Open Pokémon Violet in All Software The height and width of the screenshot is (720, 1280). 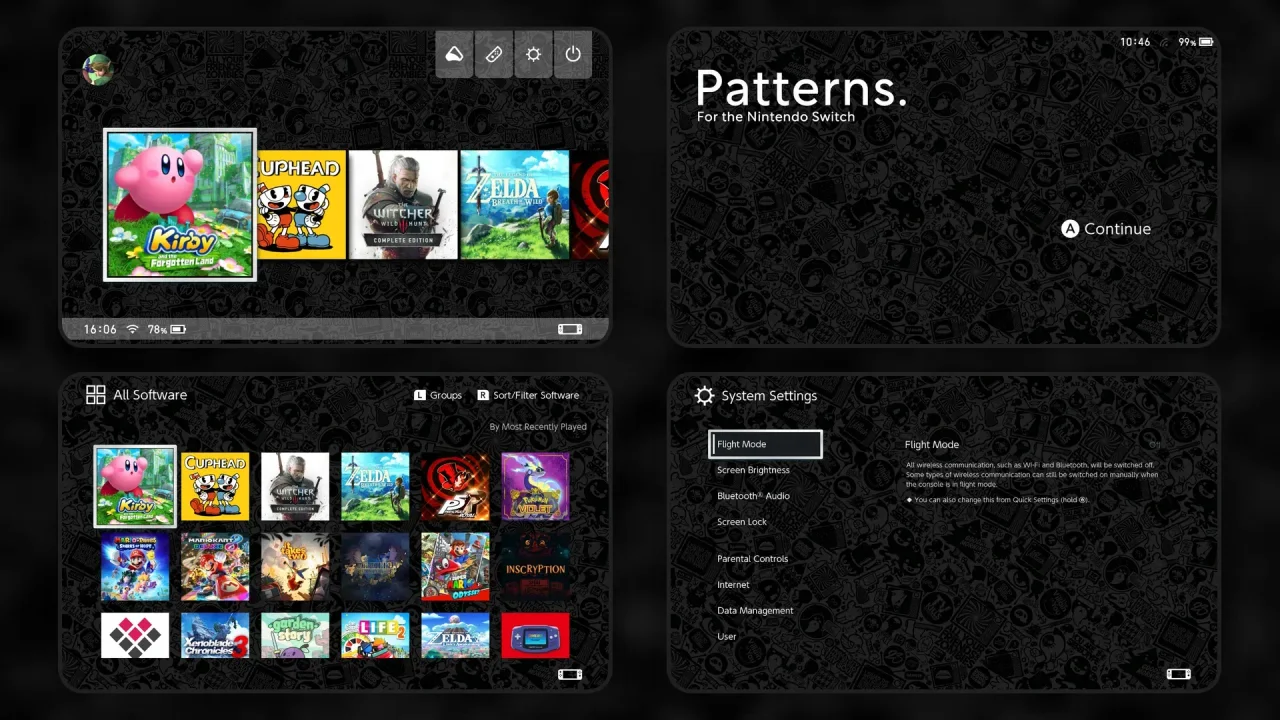pyautogui.click(x=535, y=487)
